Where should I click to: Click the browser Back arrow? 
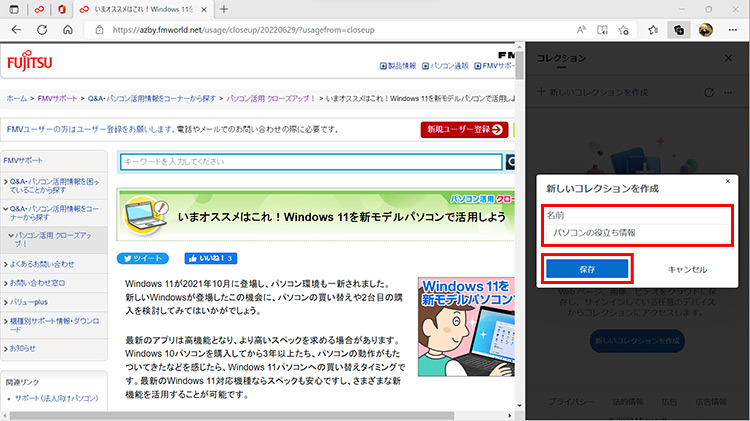click(x=16, y=30)
